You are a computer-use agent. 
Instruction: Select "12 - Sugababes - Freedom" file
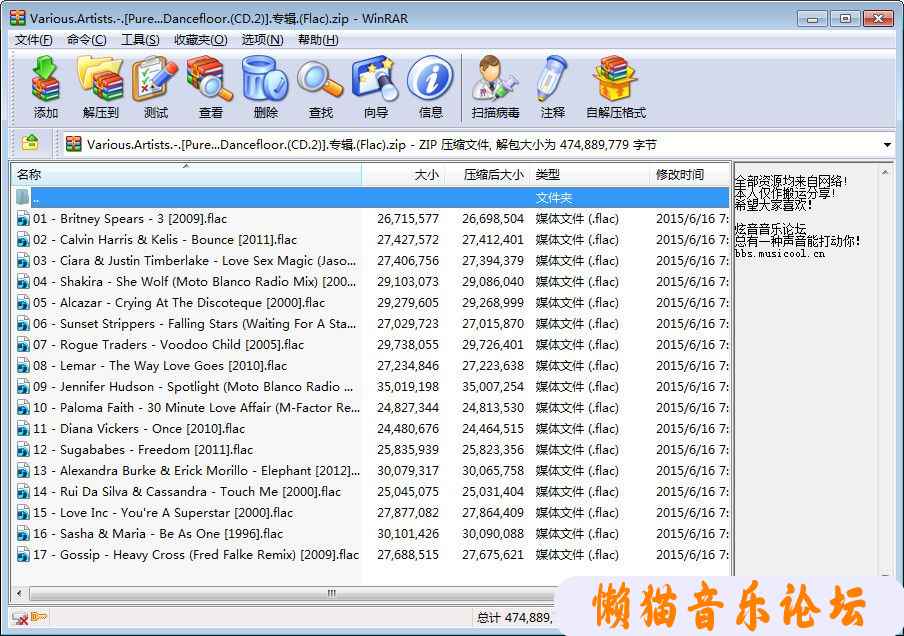point(143,450)
